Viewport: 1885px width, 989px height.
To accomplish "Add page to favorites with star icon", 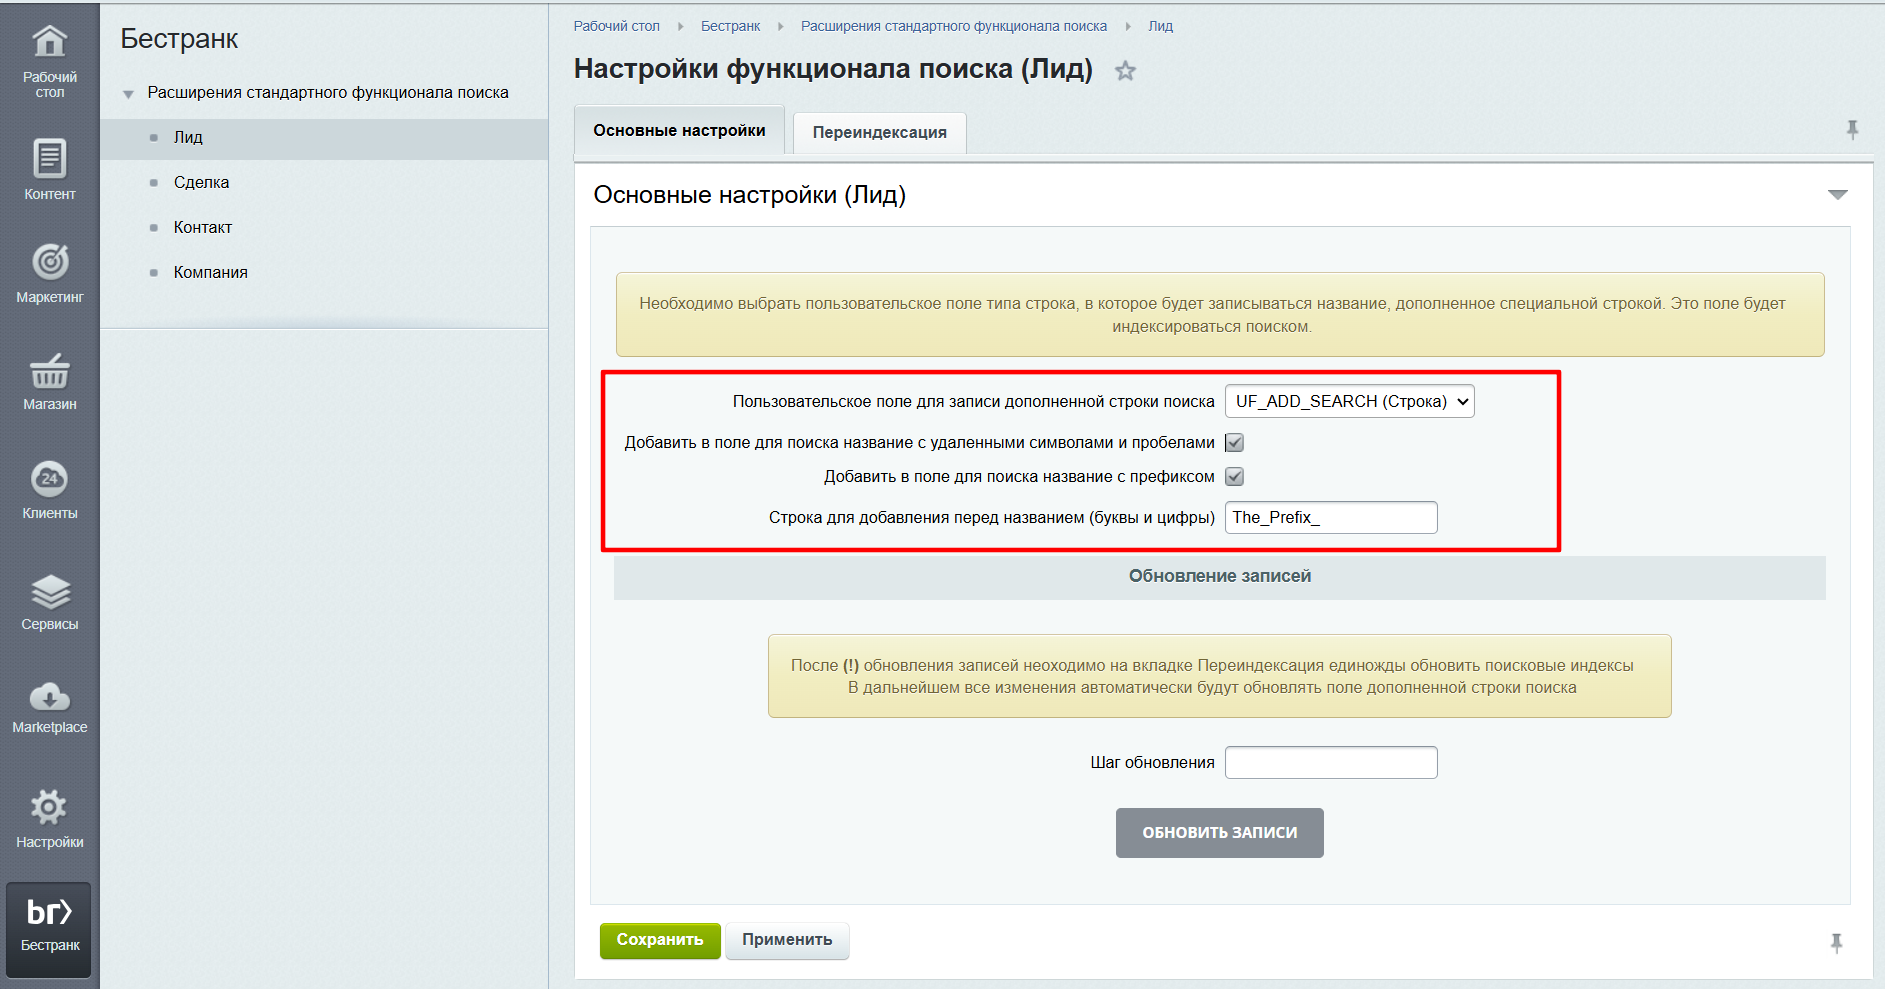I will [1125, 71].
